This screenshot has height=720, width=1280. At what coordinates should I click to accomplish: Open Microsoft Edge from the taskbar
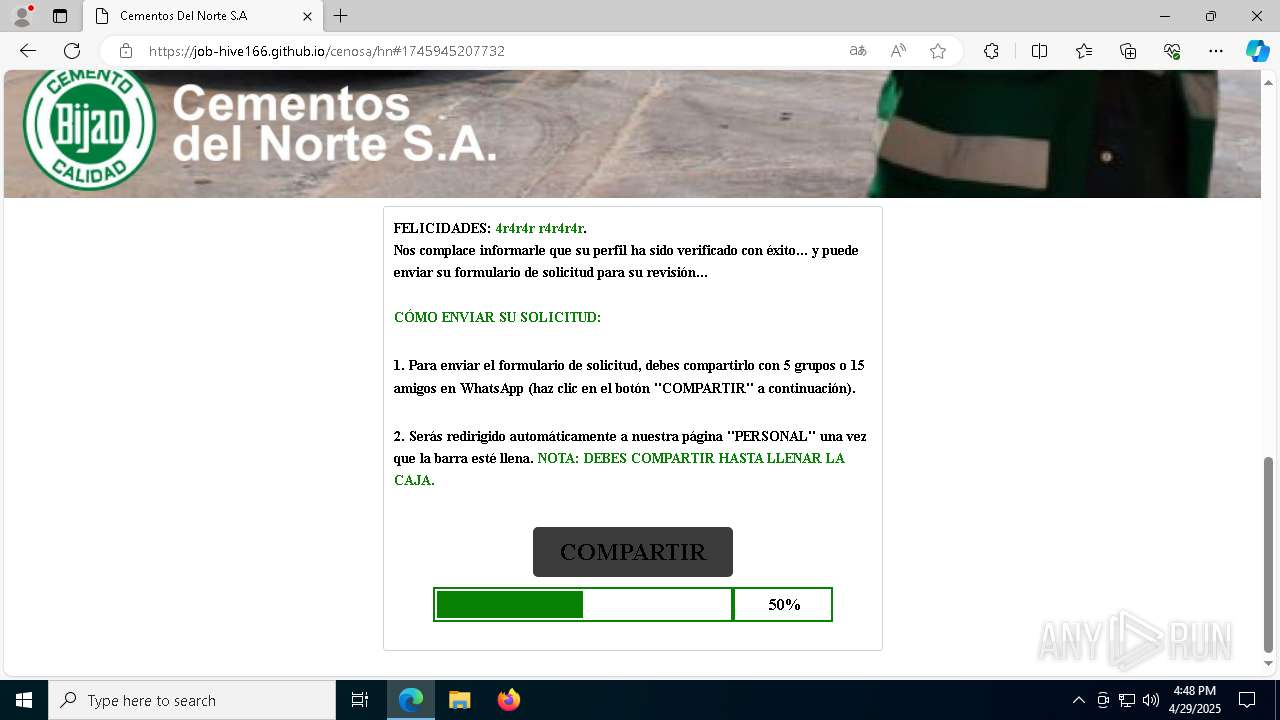(x=411, y=700)
